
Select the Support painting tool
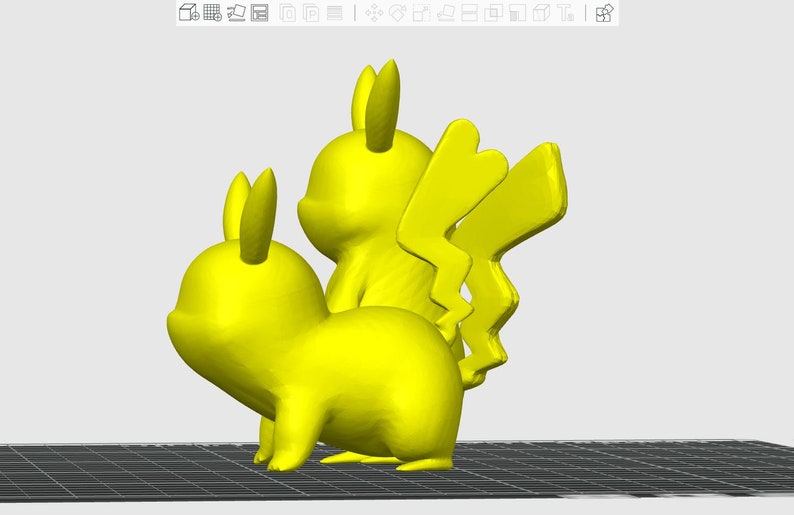[517, 13]
